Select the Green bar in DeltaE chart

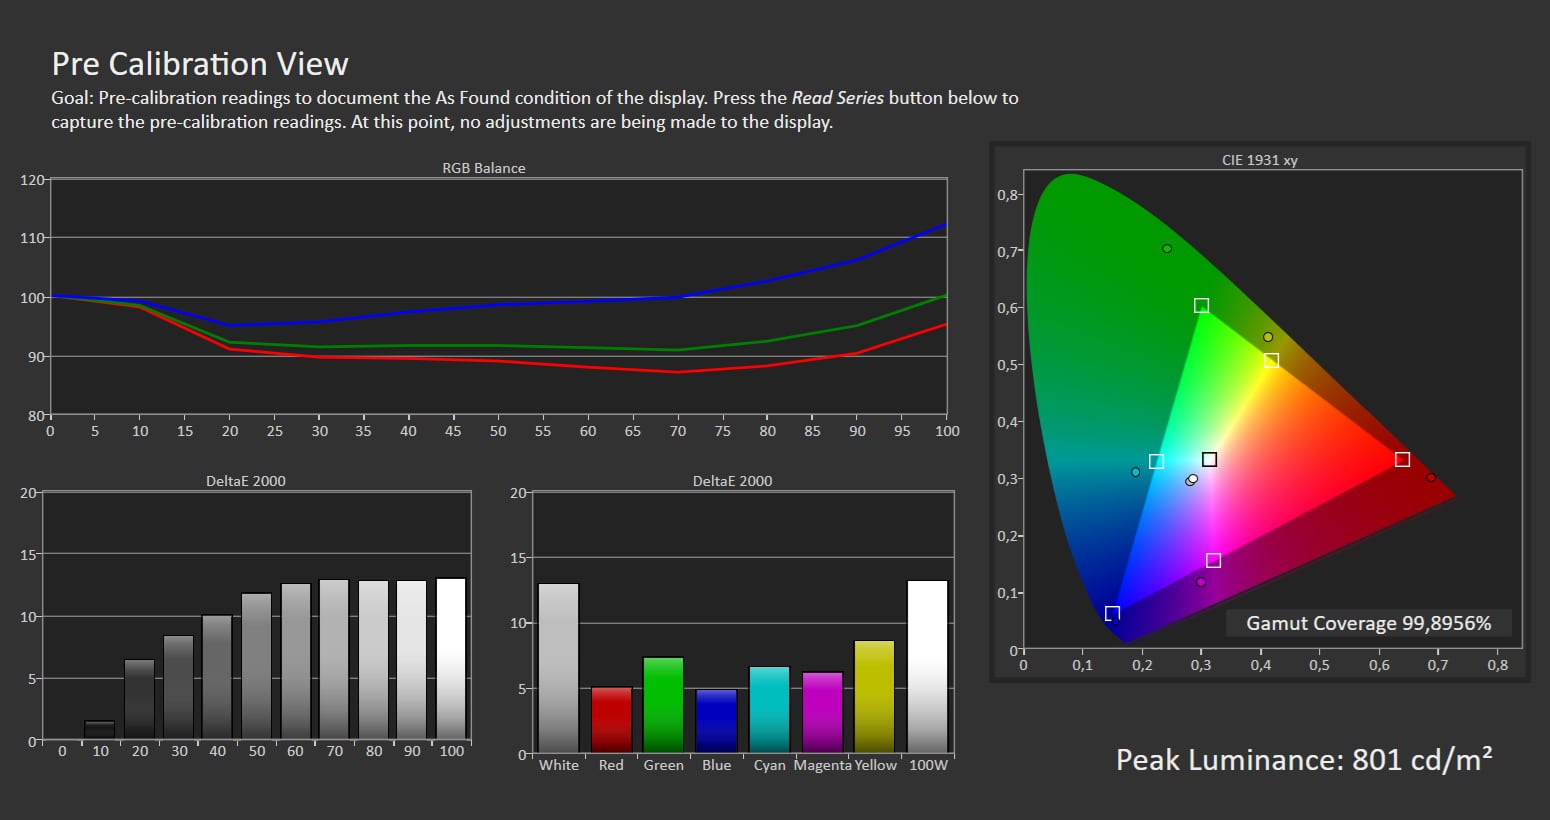[x=663, y=704]
